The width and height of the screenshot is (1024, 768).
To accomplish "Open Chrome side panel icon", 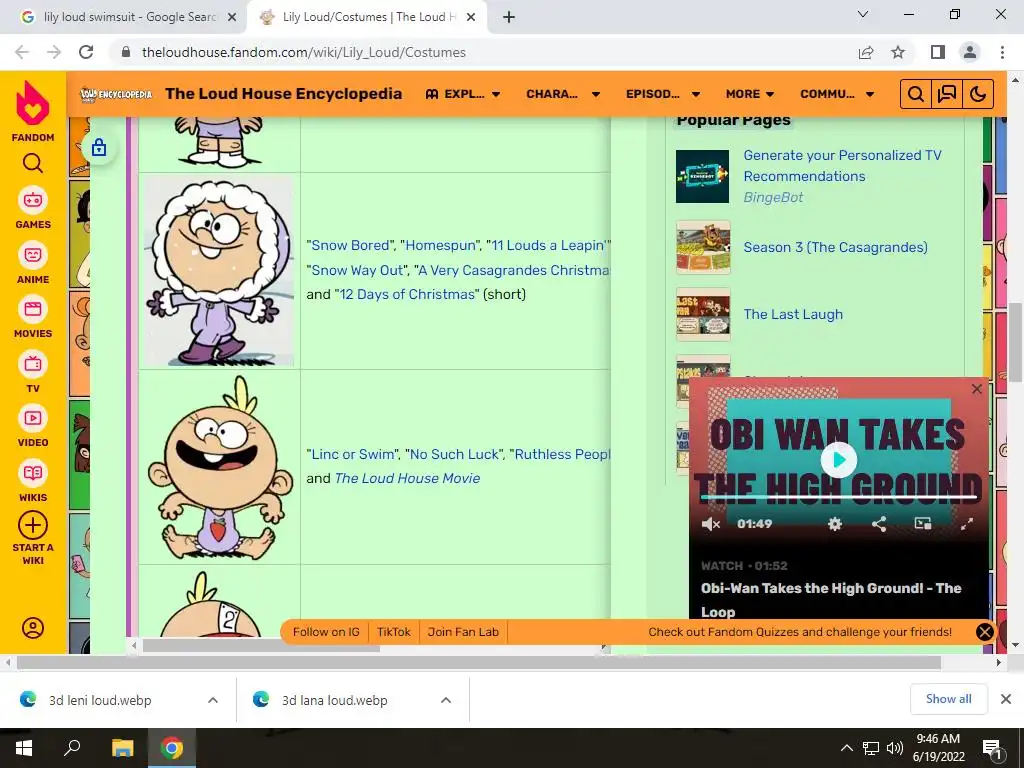I will pos(938,52).
